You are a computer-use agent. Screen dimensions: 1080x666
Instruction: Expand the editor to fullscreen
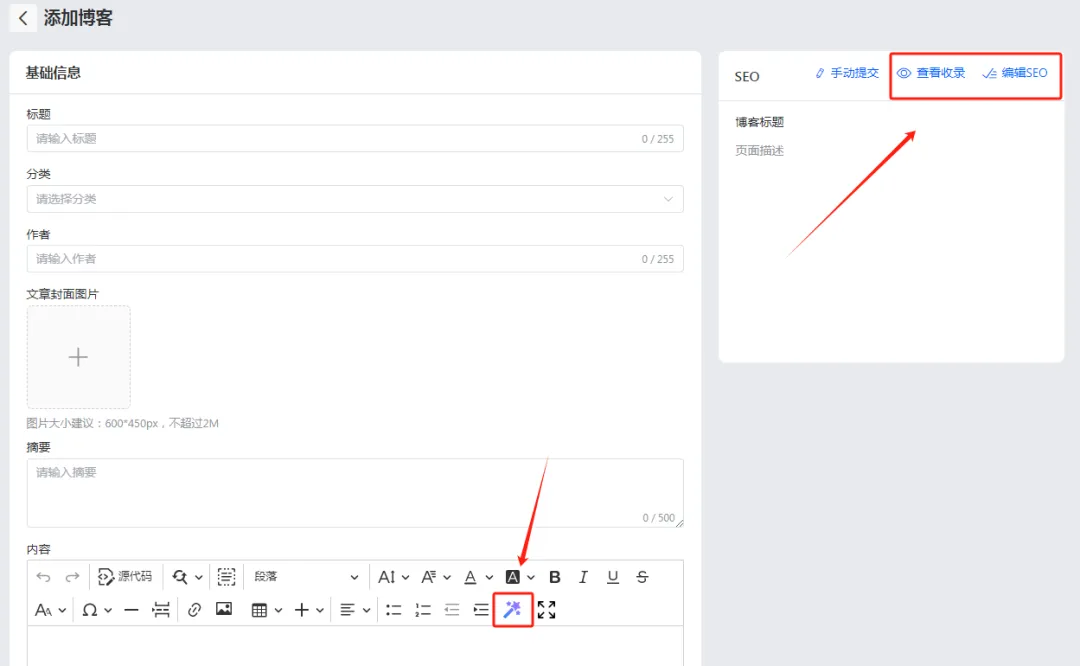[x=546, y=610]
